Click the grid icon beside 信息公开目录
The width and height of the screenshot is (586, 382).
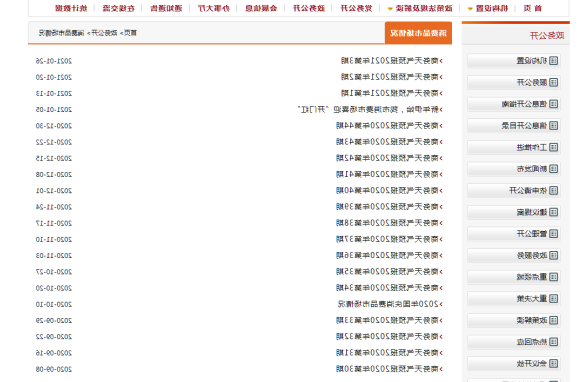[553, 126]
